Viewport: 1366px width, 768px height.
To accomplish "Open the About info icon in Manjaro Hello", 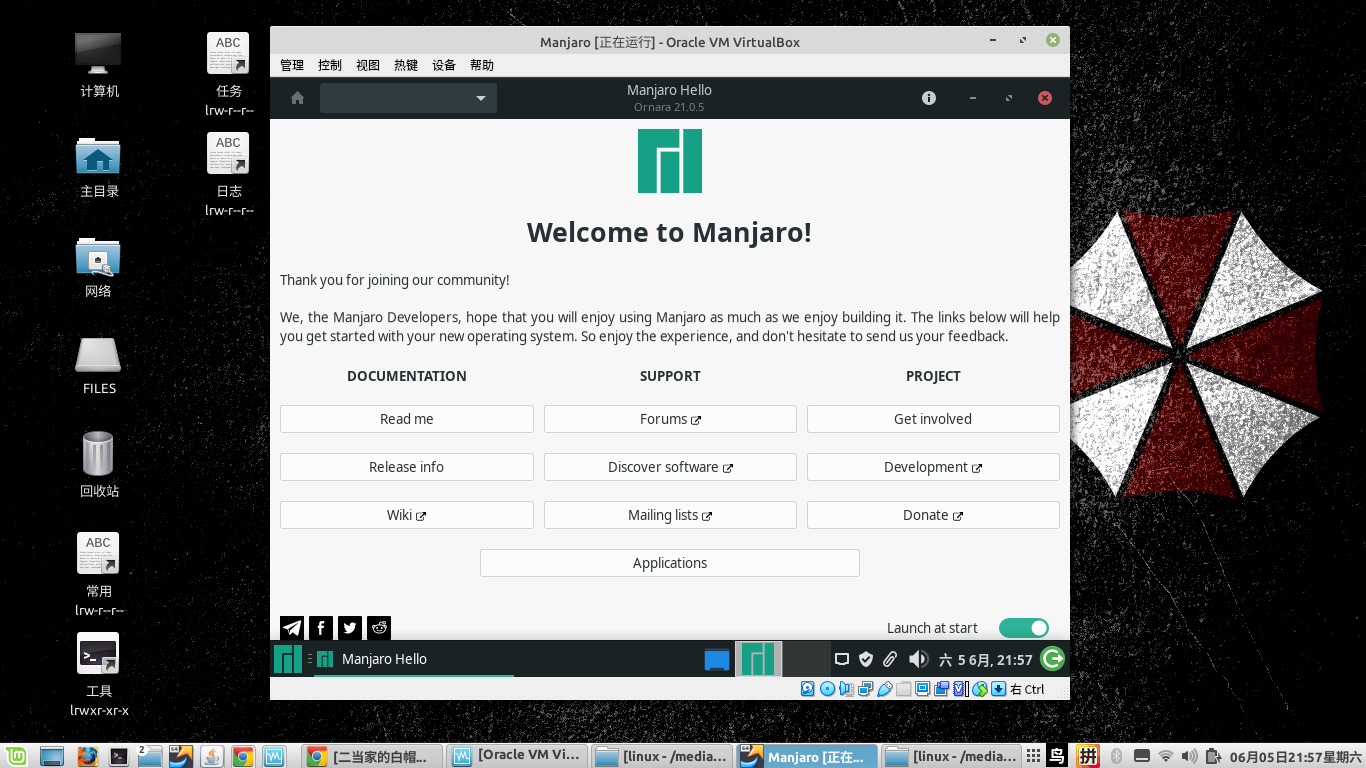I will click(929, 98).
